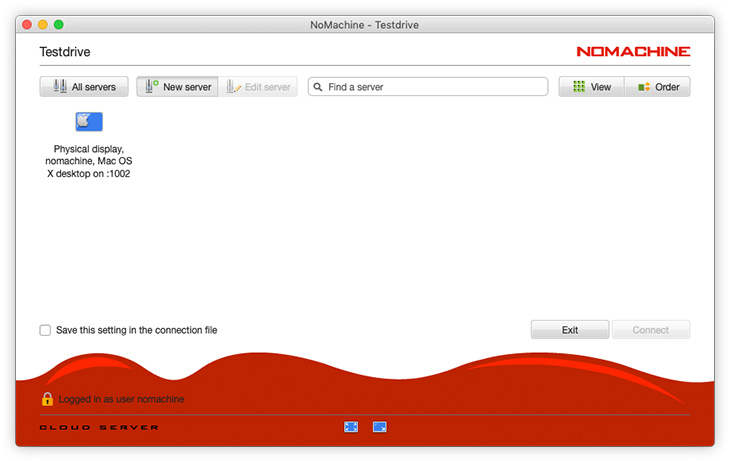Enable Save this setting in connection file
The image size is (730, 461).
point(45,330)
